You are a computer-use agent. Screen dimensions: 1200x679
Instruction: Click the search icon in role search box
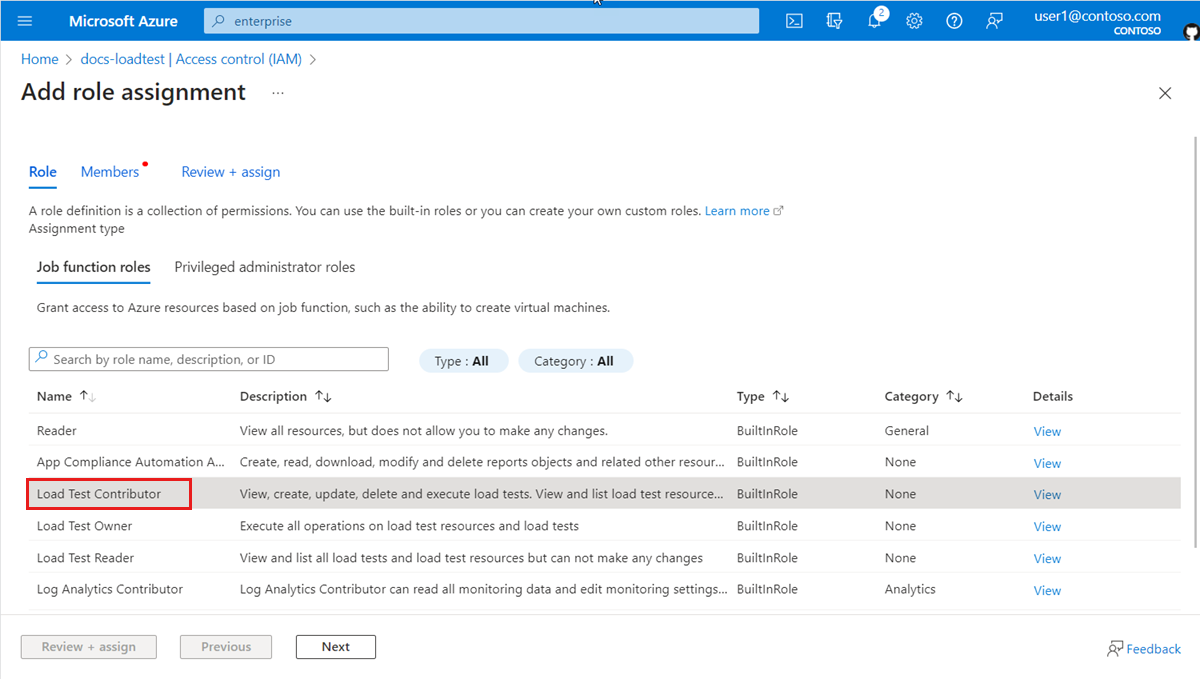point(41,358)
